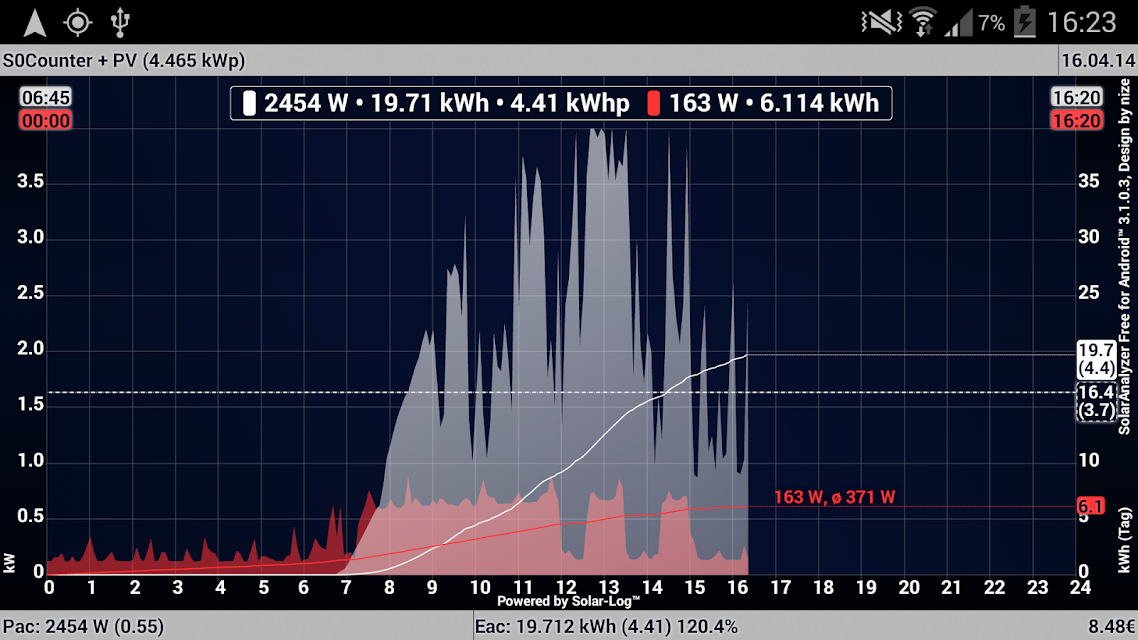The width and height of the screenshot is (1138, 640).
Task: Tap the 06:45 start time label
Action: (x=46, y=97)
